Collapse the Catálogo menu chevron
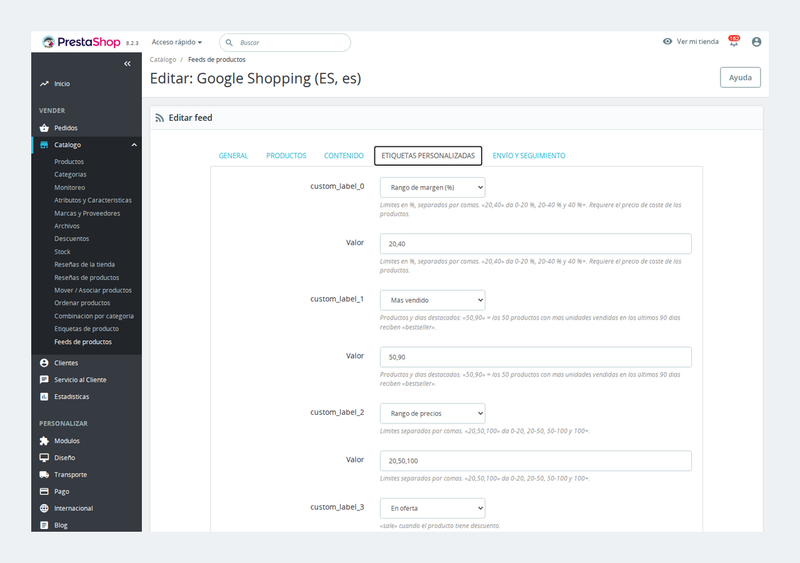Screen dimensions: 800x563 click(134, 145)
